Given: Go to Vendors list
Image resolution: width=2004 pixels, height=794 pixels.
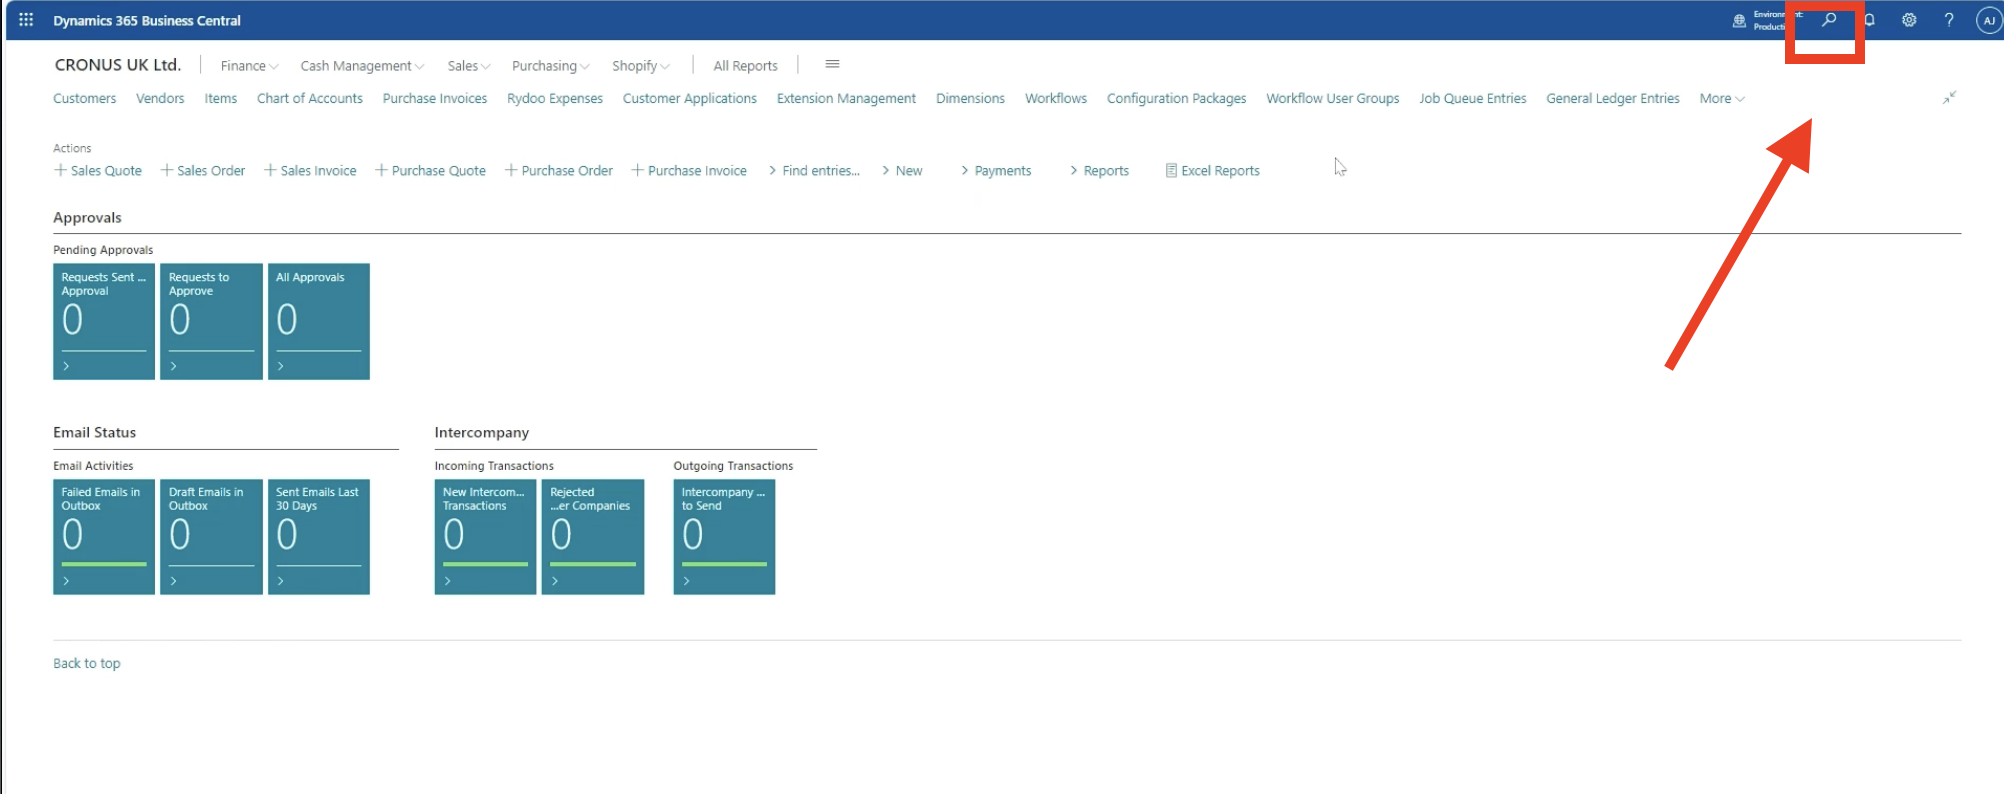Looking at the screenshot, I should click(160, 98).
